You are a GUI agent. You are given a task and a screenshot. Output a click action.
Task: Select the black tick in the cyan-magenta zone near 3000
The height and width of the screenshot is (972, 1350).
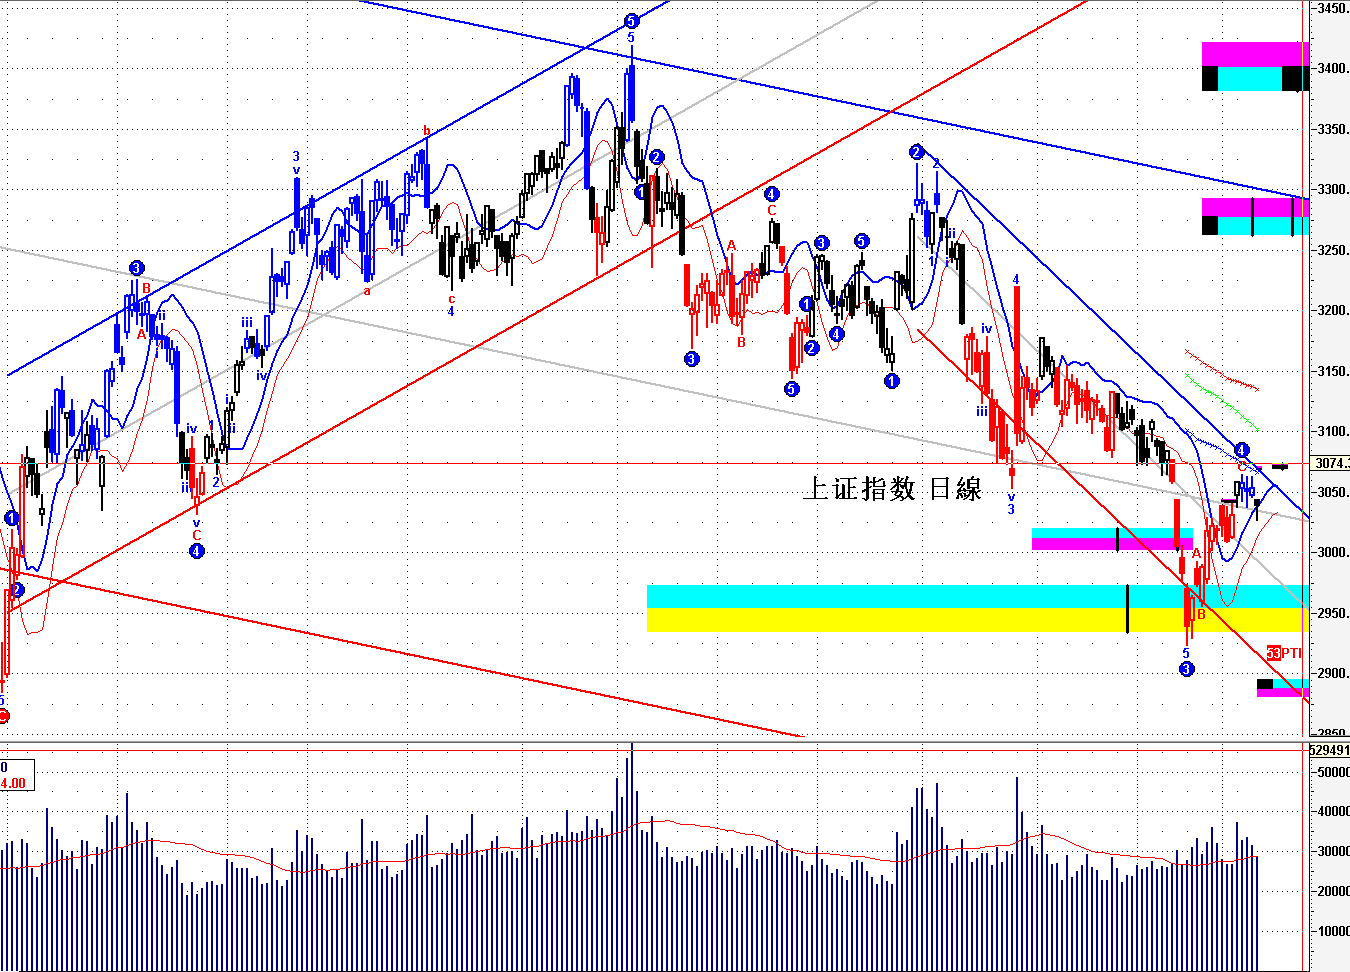1117,539
